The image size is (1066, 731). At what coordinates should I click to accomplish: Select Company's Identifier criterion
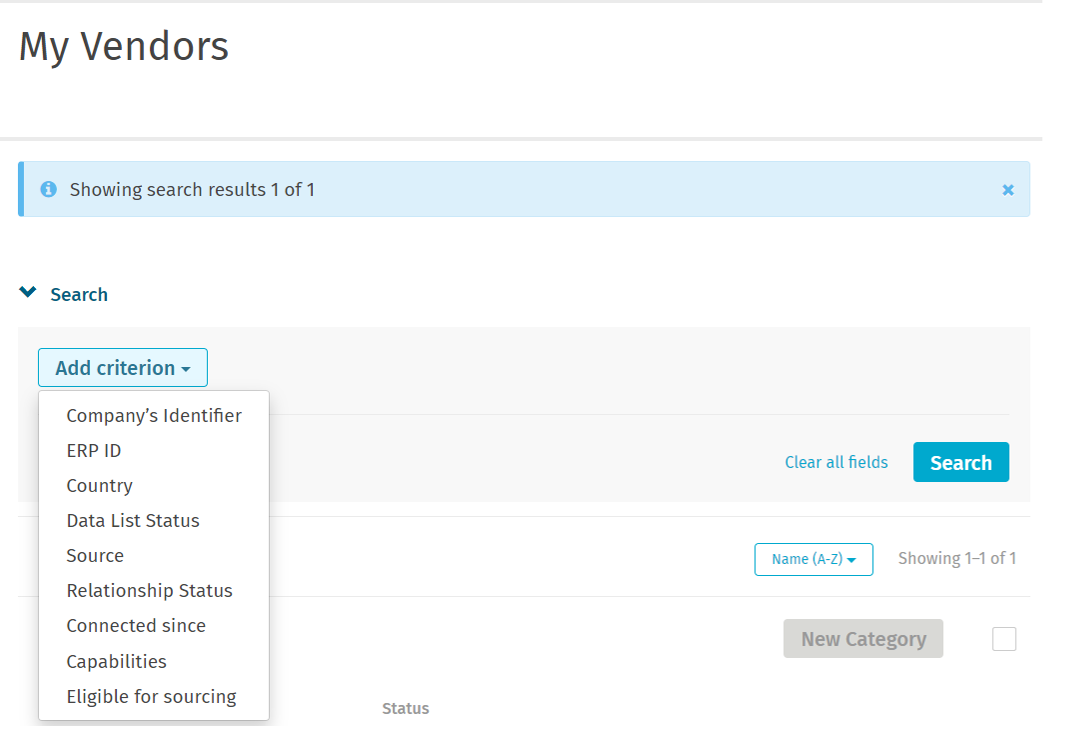[x=154, y=415]
